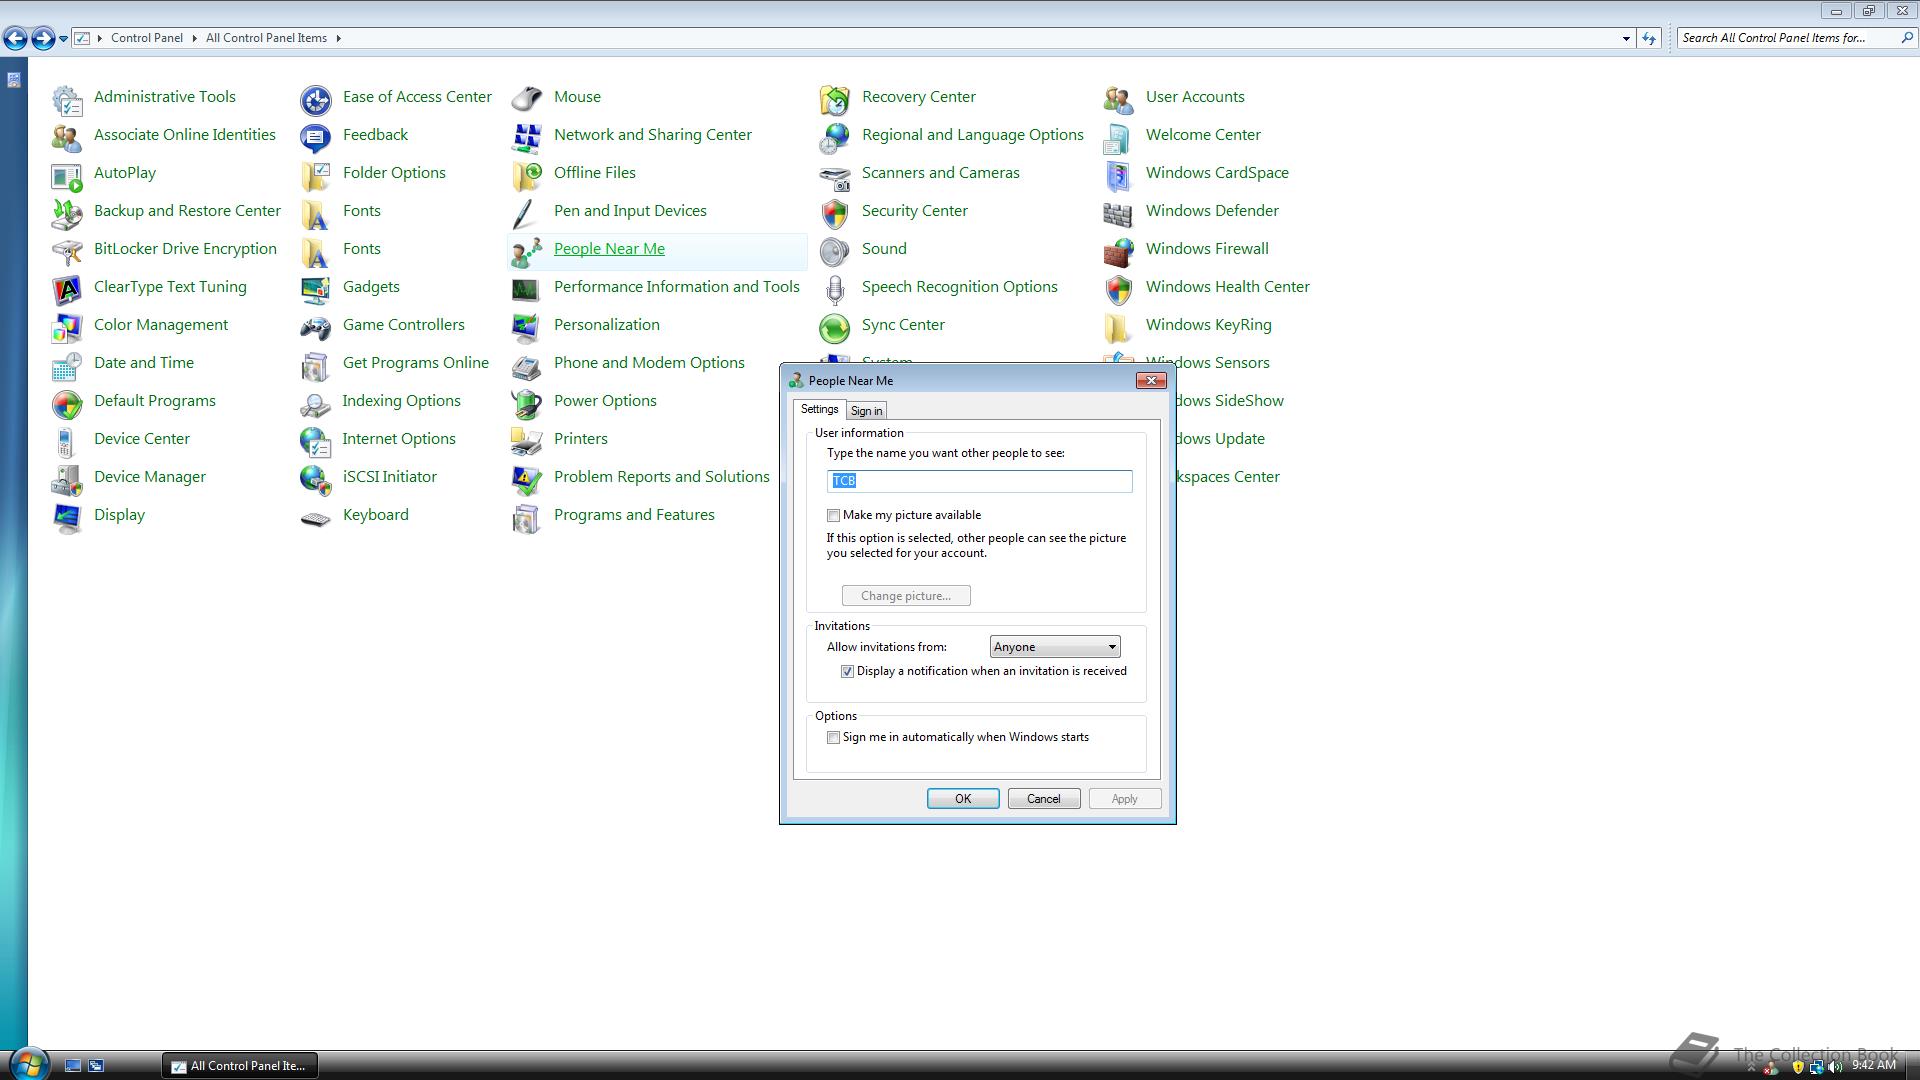1920x1080 pixels.
Task: Open the Problem Reports and Solutions icon
Action: [x=527, y=479]
